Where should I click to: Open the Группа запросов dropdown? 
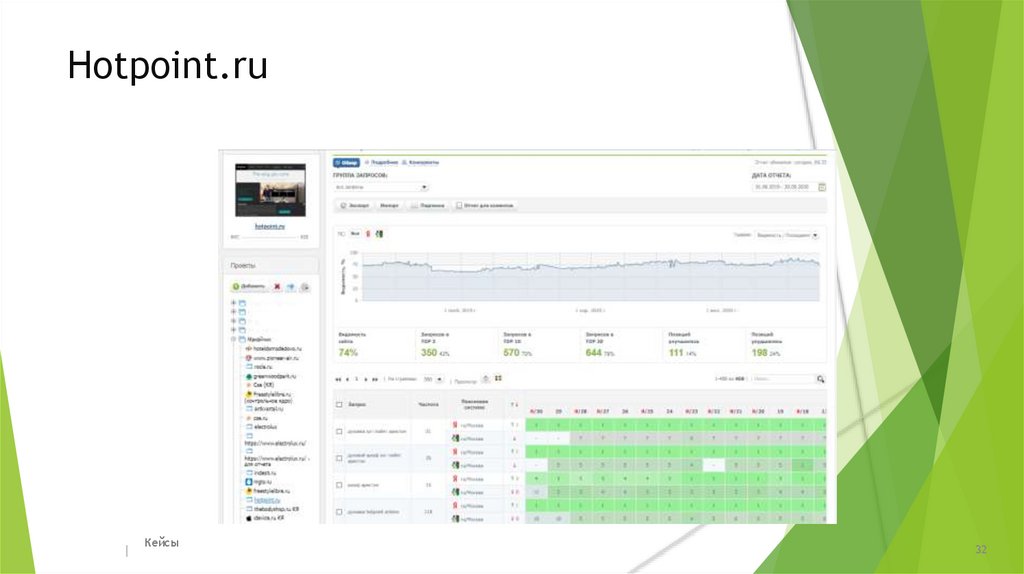[381, 187]
